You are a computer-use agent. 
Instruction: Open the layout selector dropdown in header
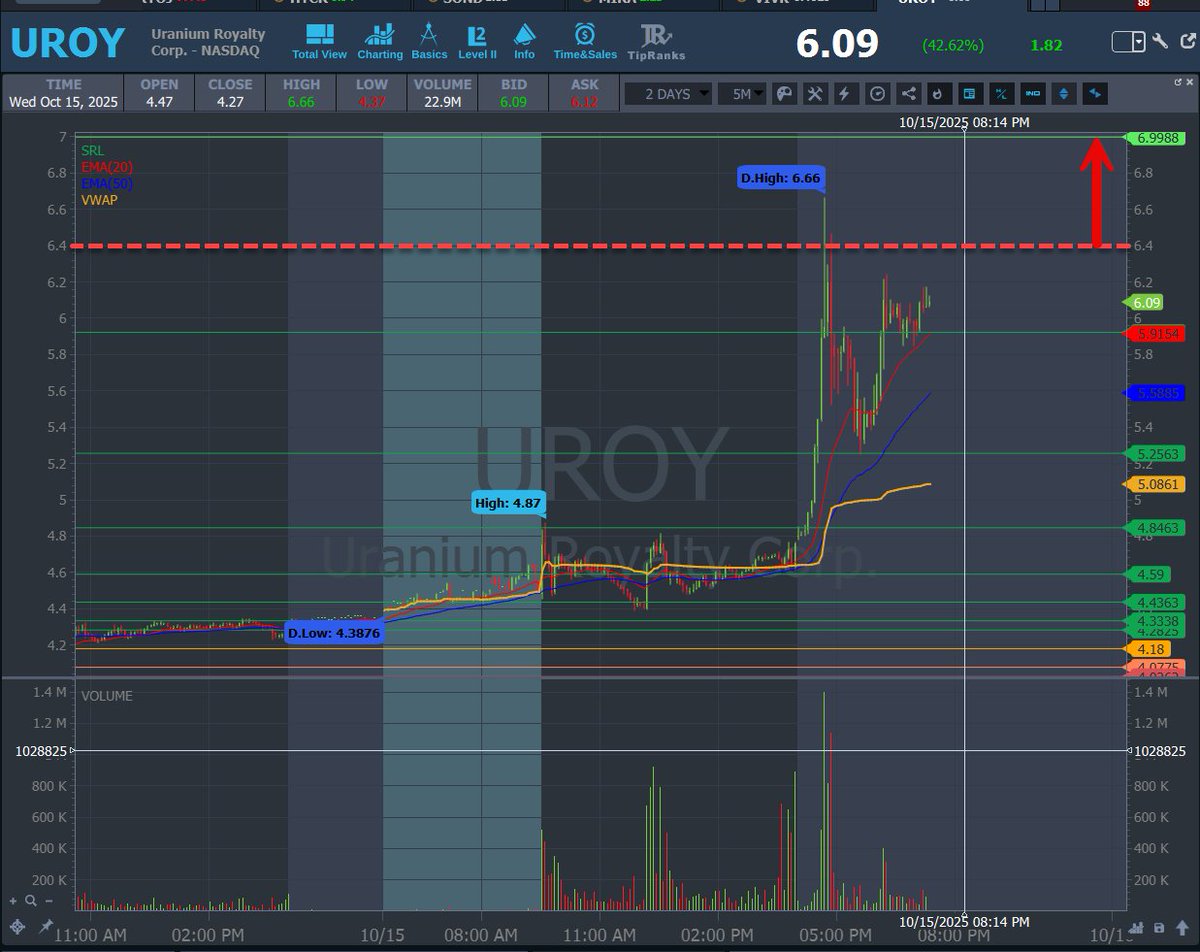tap(1129, 42)
